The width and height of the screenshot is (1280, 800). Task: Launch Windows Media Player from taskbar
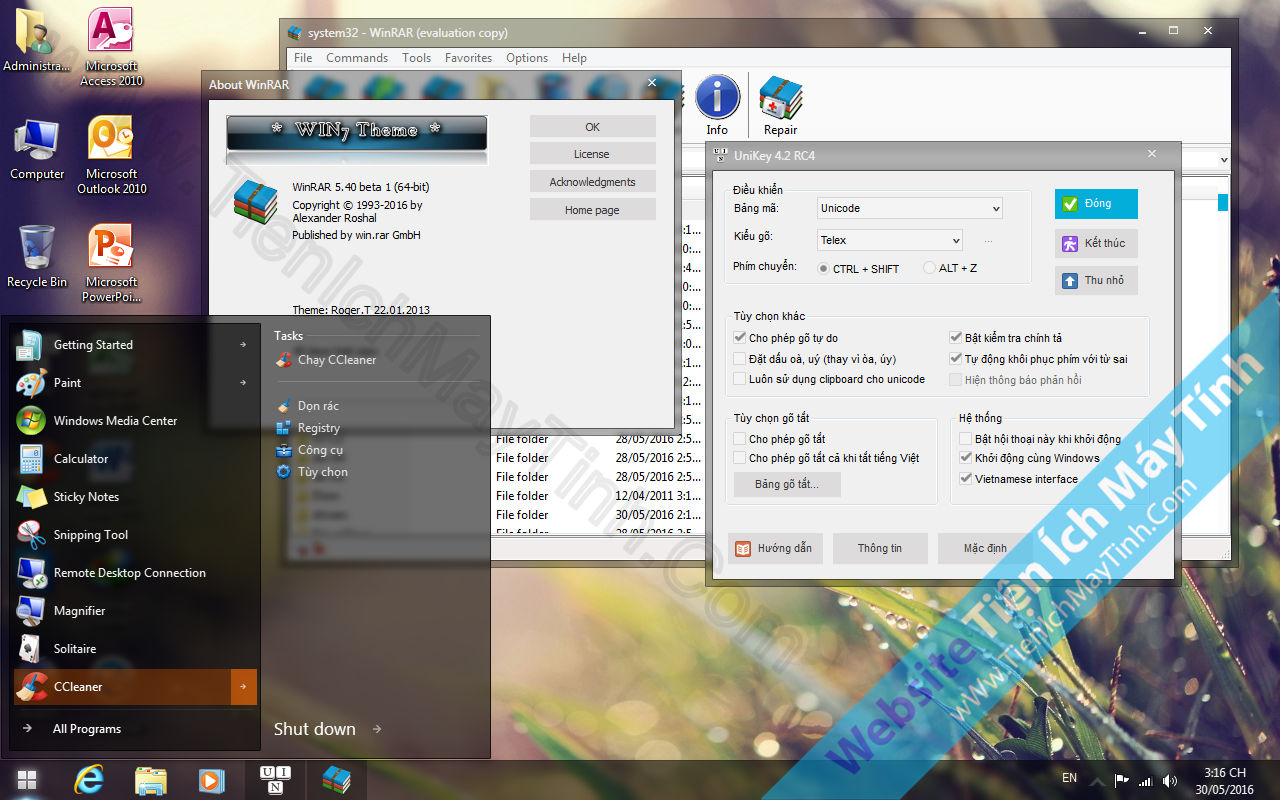[x=211, y=780]
